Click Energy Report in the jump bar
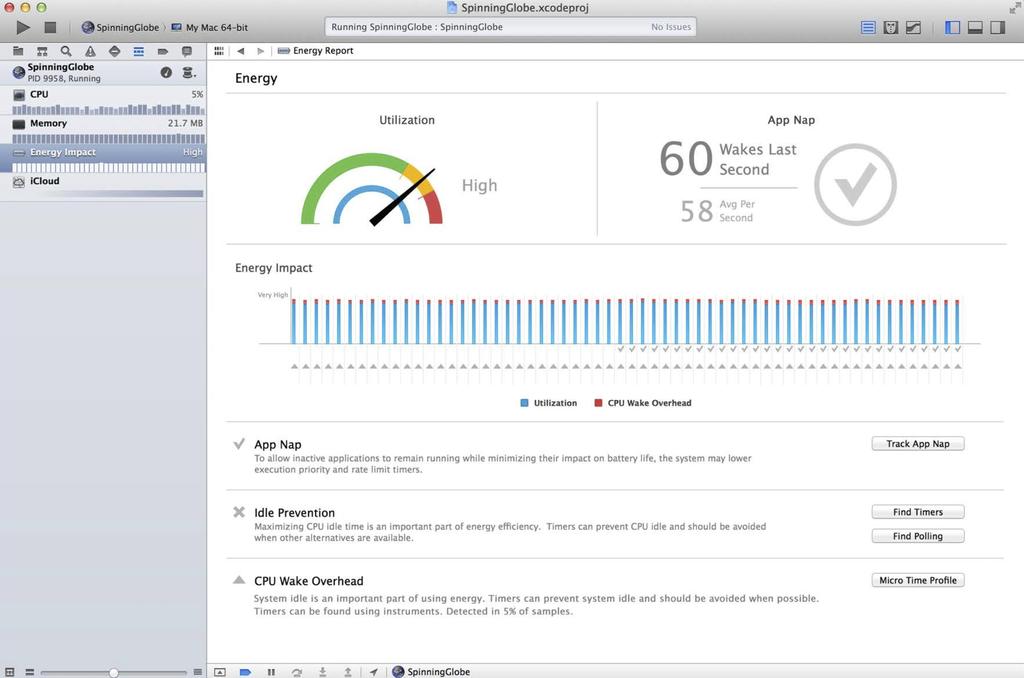The image size is (1024, 678). tap(315, 51)
